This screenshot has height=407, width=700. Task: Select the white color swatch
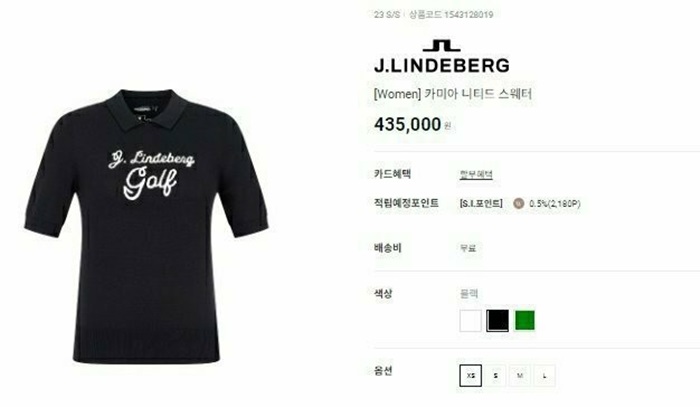(471, 320)
